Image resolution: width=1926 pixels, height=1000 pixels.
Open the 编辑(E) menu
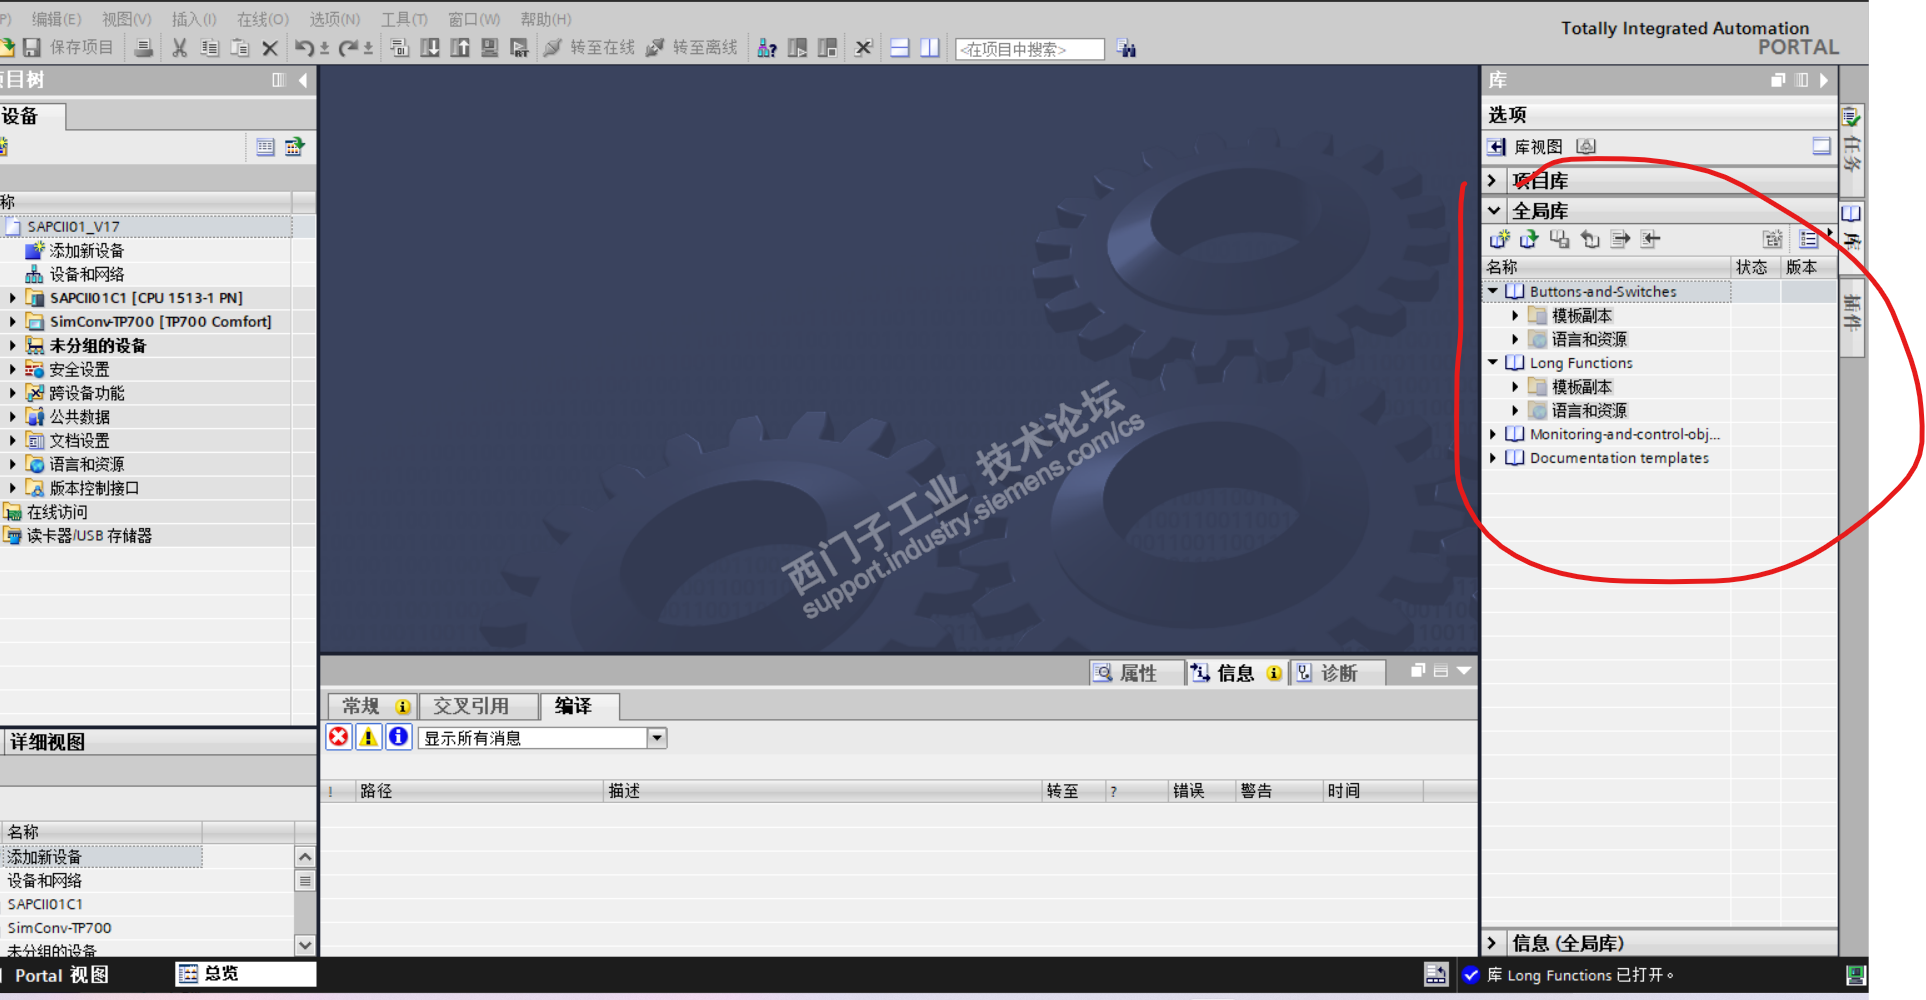click(56, 19)
